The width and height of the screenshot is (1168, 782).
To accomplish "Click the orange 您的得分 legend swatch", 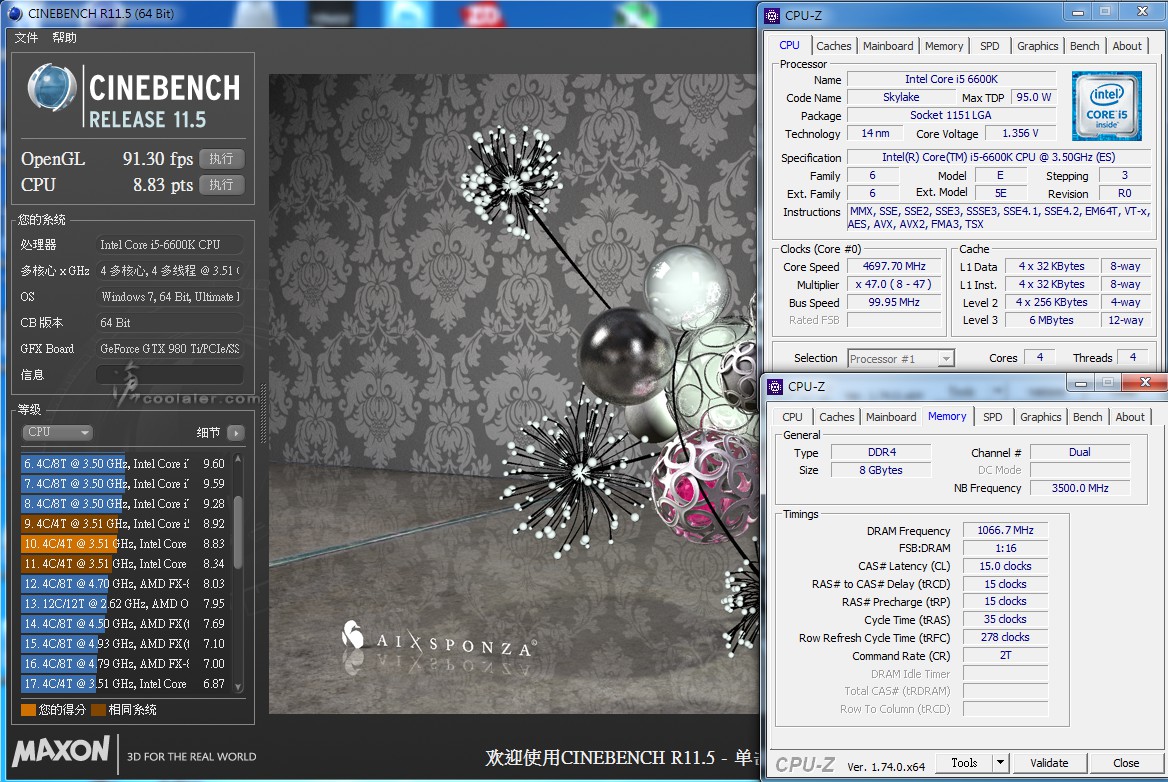I will click(28, 710).
